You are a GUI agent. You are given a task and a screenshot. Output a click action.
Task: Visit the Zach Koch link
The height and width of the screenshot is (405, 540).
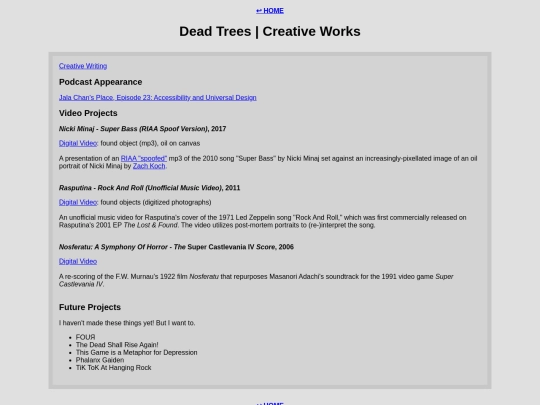point(149,166)
